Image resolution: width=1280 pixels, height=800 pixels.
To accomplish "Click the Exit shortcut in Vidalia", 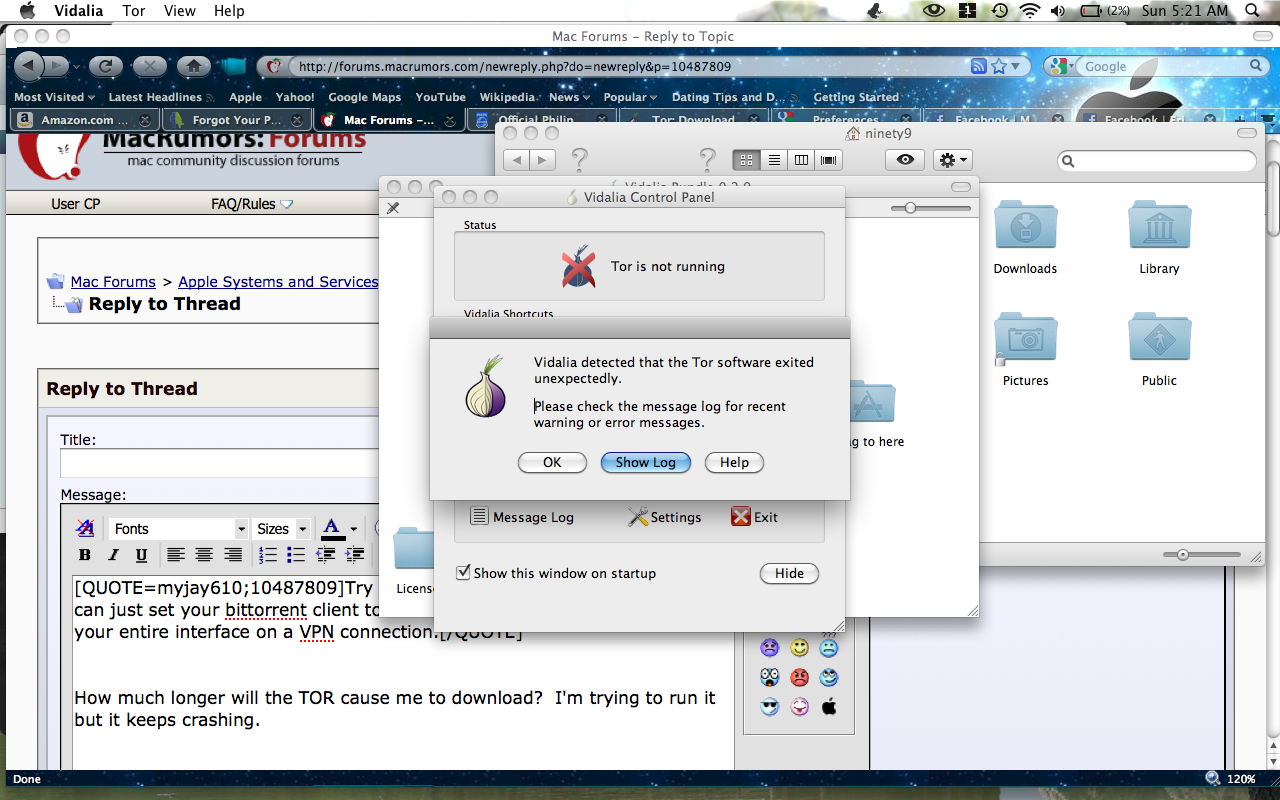I will [754, 517].
